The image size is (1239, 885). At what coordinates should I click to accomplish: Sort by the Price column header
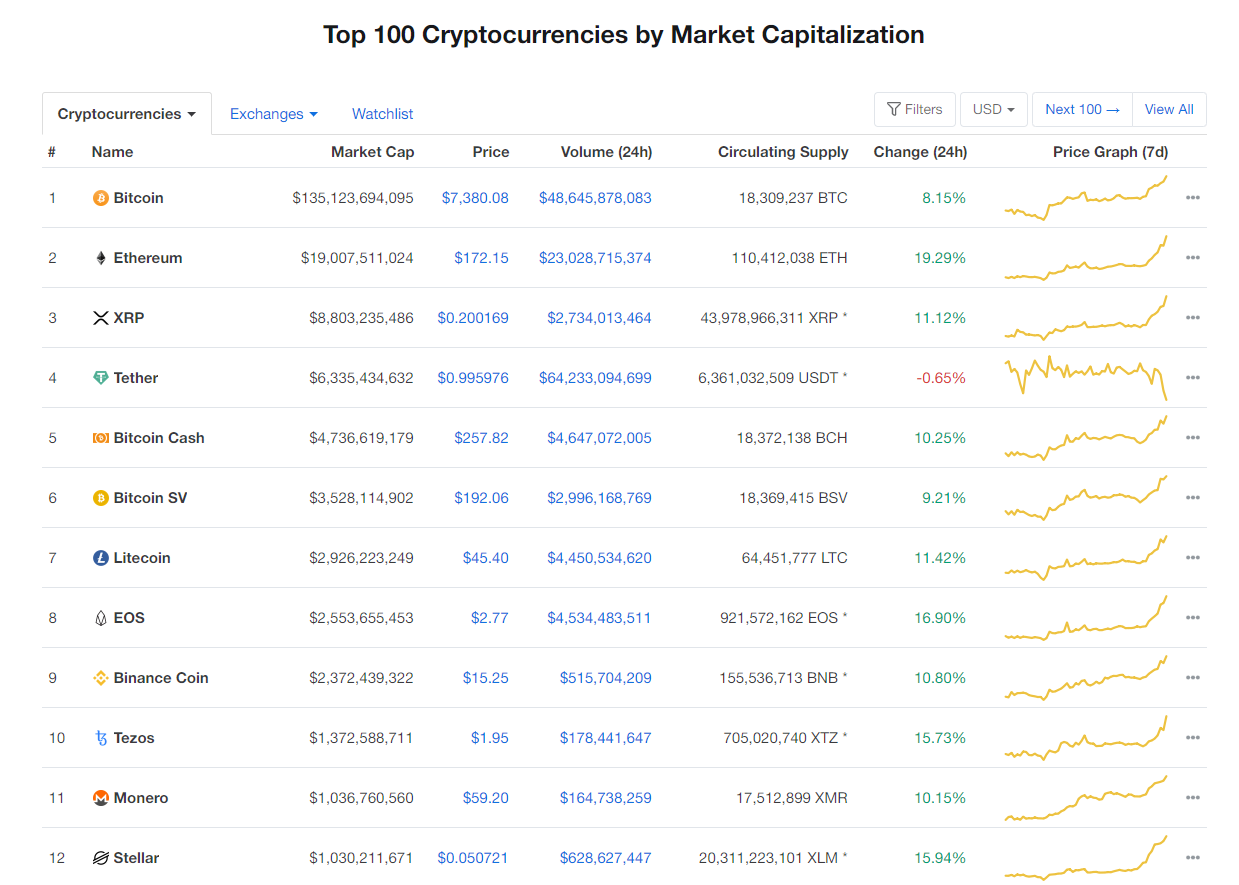(491, 152)
